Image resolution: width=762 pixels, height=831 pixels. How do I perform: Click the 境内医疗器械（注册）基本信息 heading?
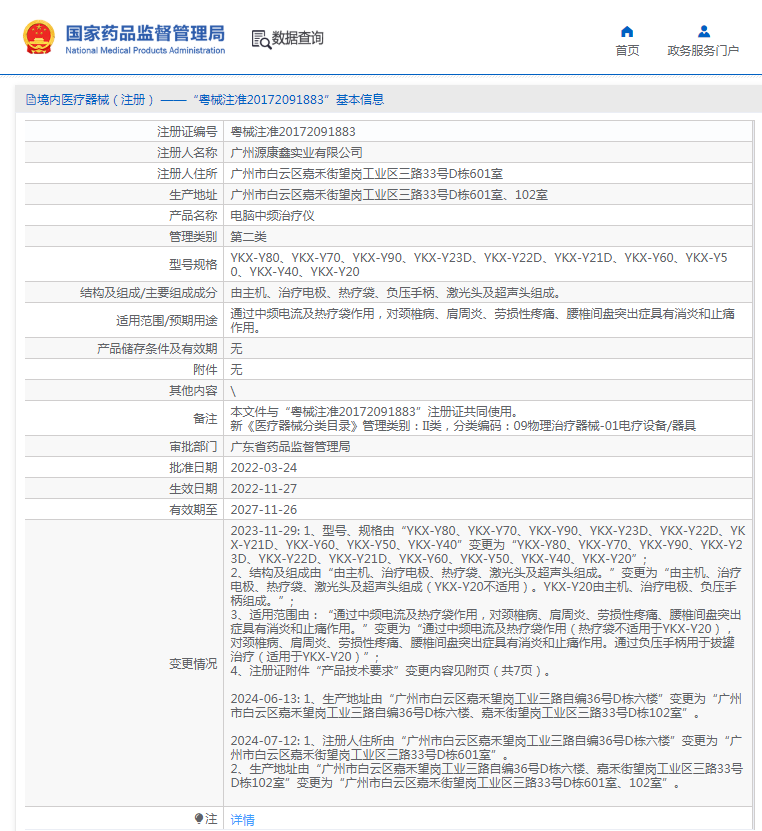205,100
